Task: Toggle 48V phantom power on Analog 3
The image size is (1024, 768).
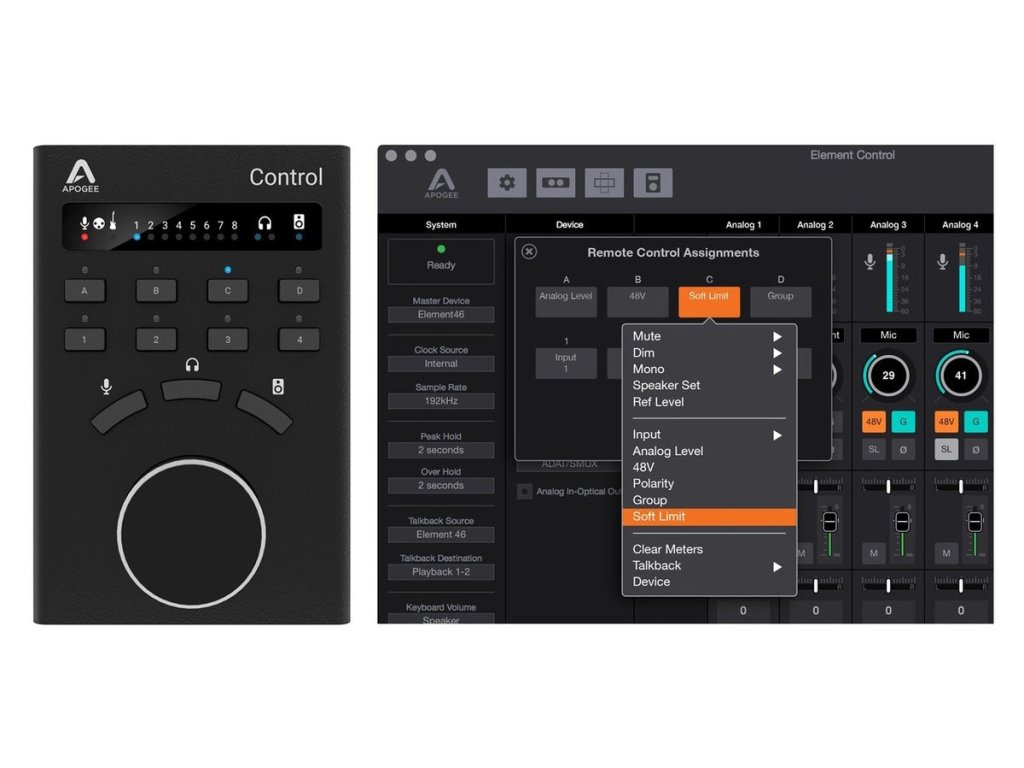Action: point(873,422)
